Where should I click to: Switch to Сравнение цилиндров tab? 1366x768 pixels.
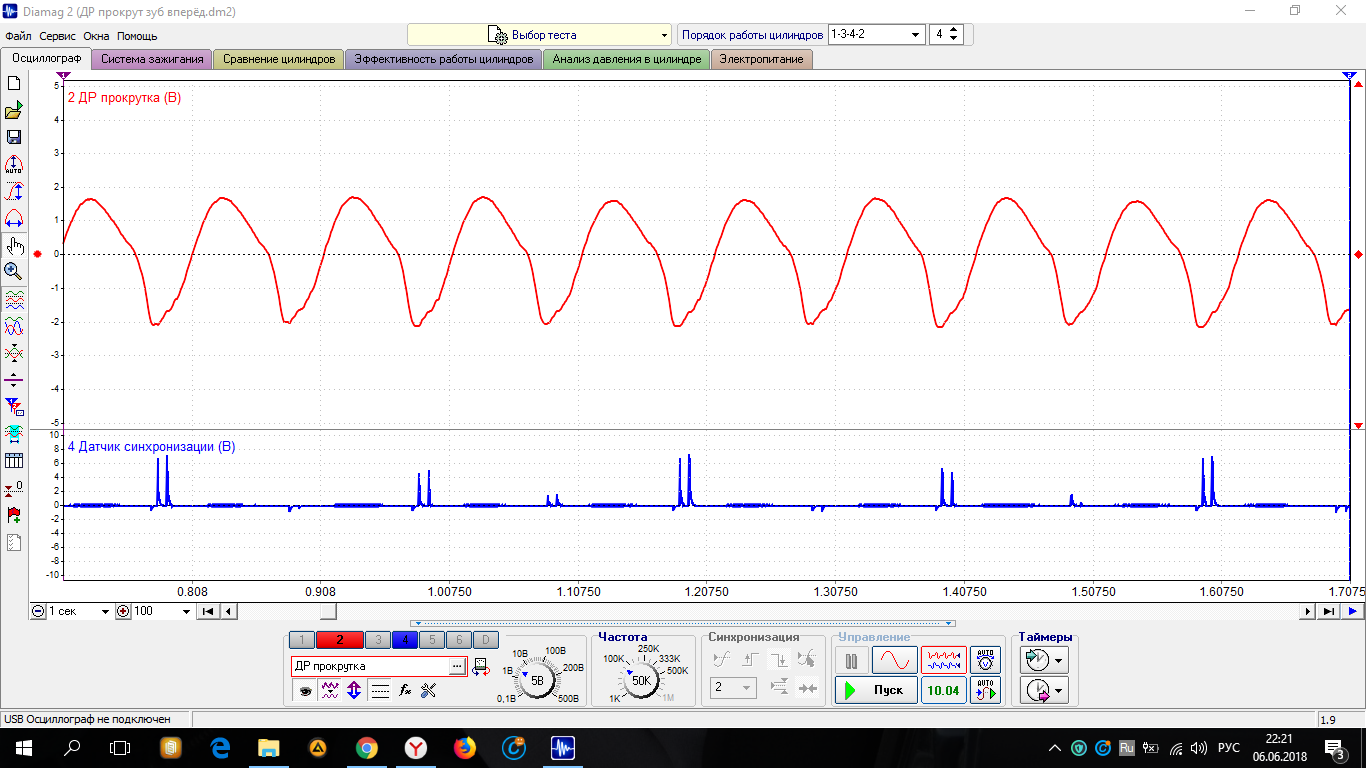[x=279, y=59]
